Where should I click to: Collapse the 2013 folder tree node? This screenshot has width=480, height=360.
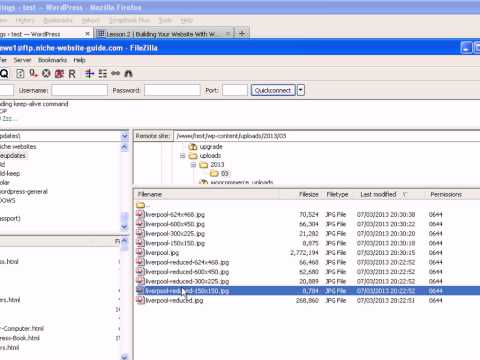coord(193,165)
